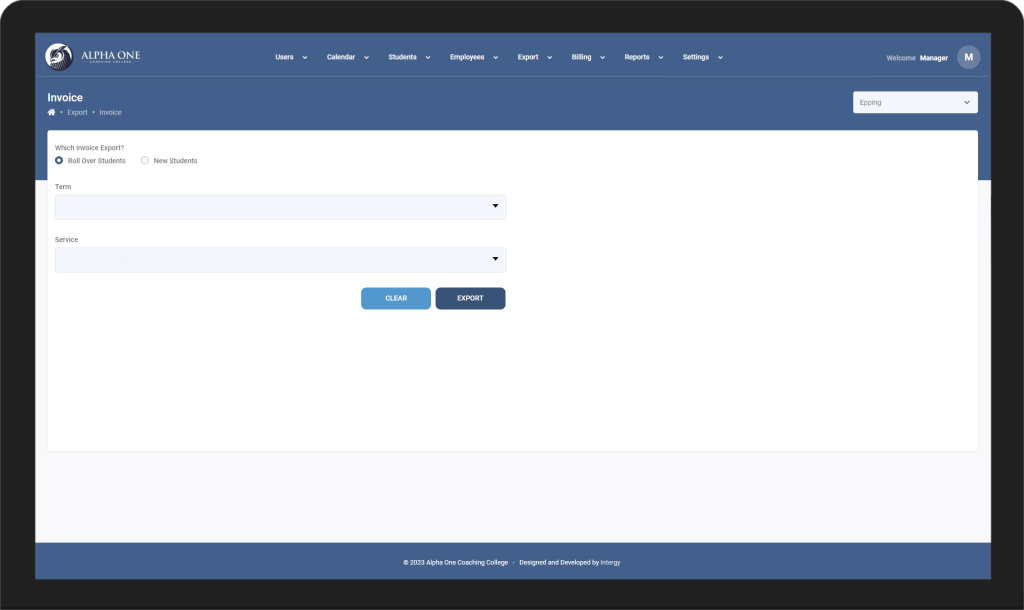This screenshot has height=610, width=1024.
Task: Click the Alpha One owl logo
Action: (59, 57)
